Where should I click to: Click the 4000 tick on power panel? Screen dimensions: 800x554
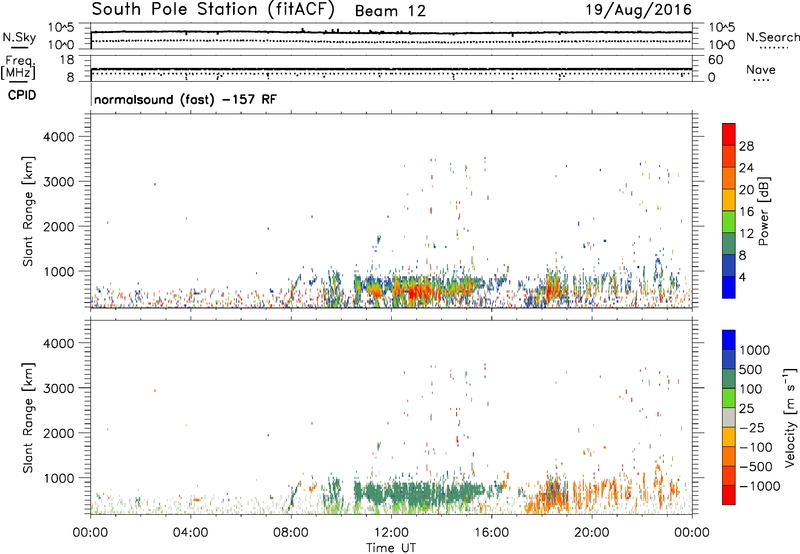tap(59, 137)
